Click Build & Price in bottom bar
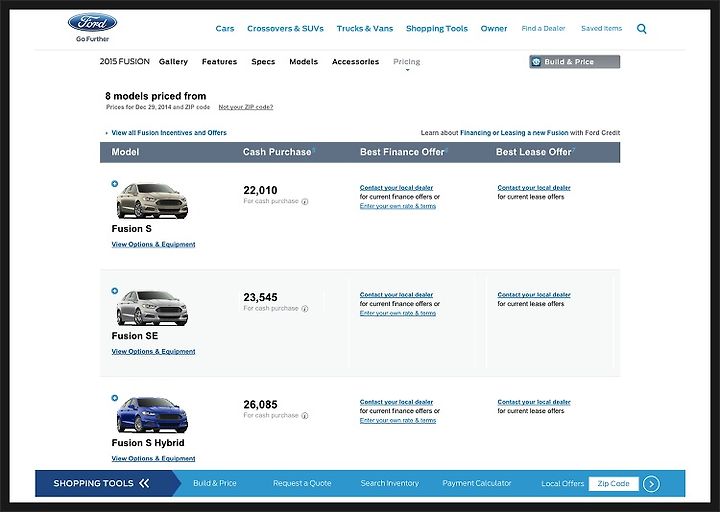 coord(214,483)
